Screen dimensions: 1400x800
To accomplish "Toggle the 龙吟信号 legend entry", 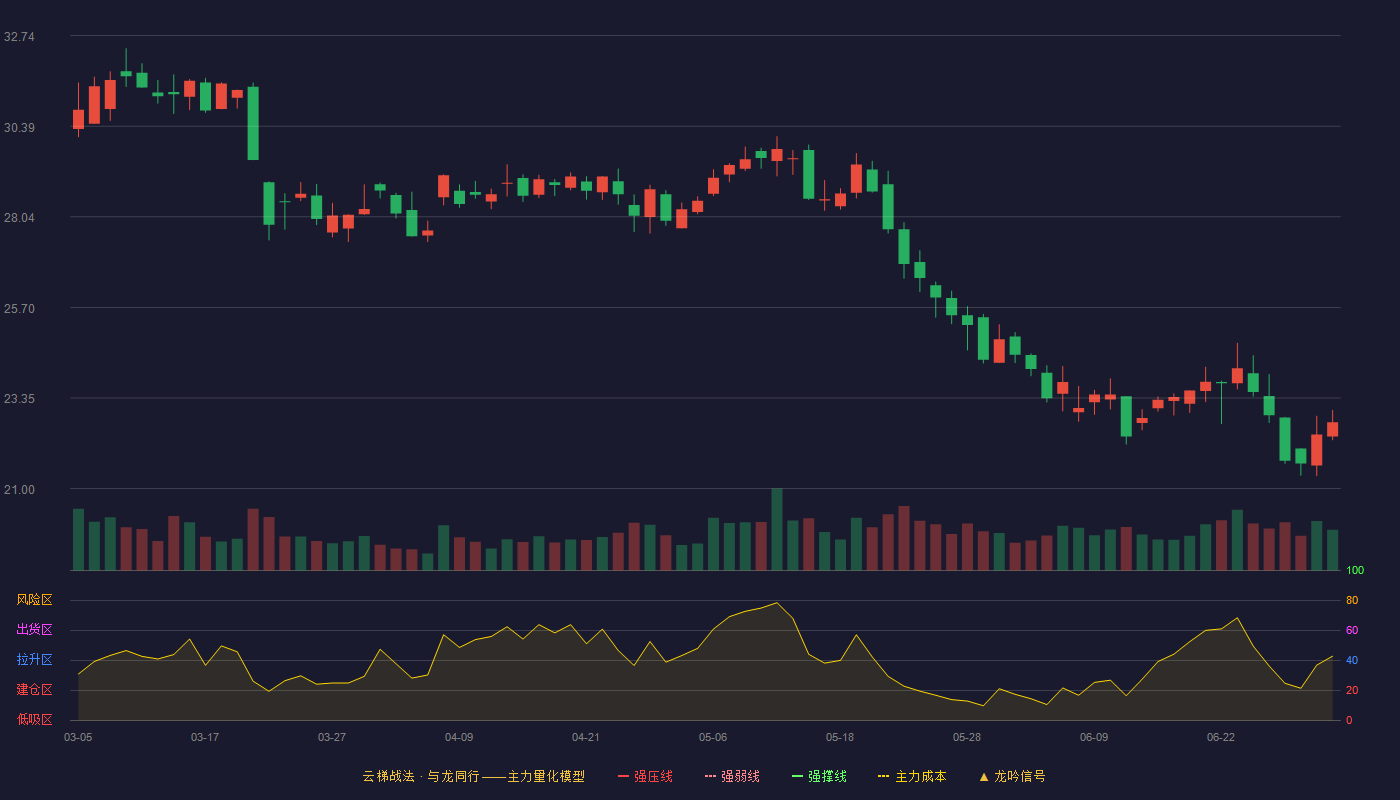I will 1011,776.
